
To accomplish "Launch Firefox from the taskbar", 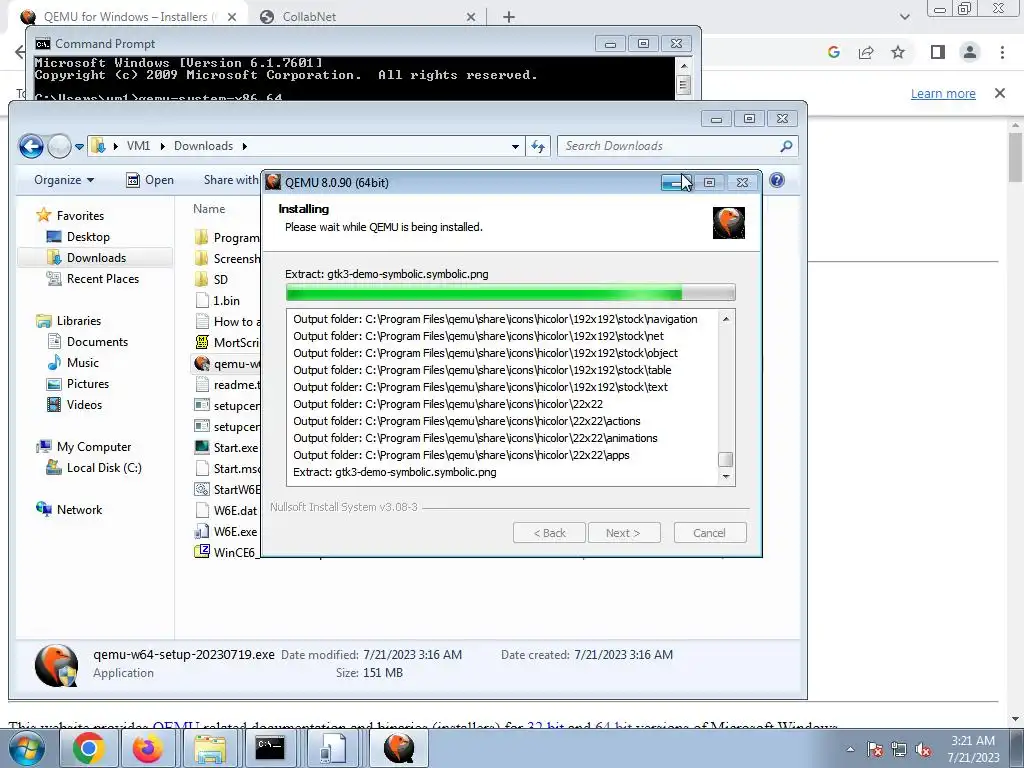I will pos(148,748).
